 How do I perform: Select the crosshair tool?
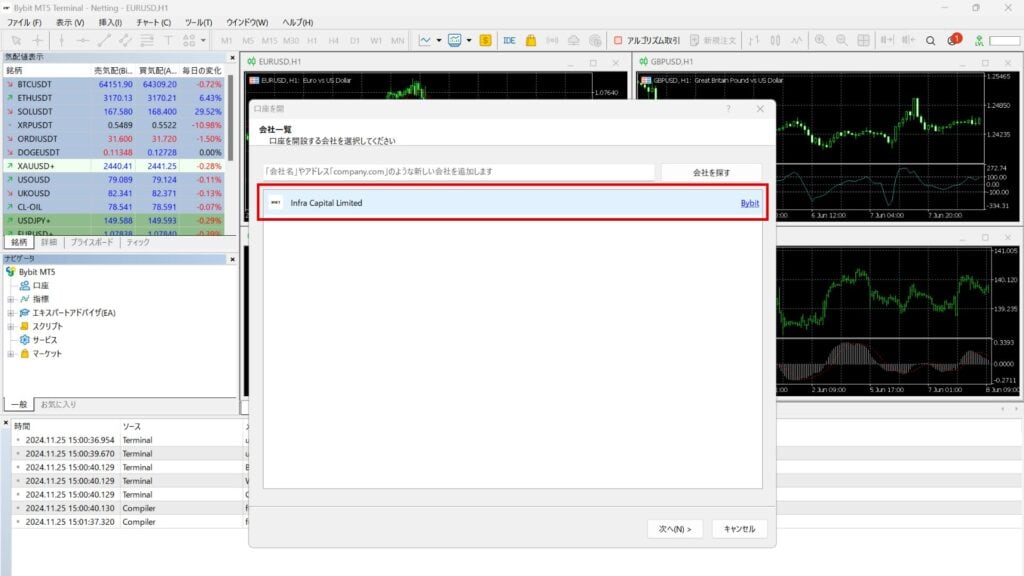38,40
